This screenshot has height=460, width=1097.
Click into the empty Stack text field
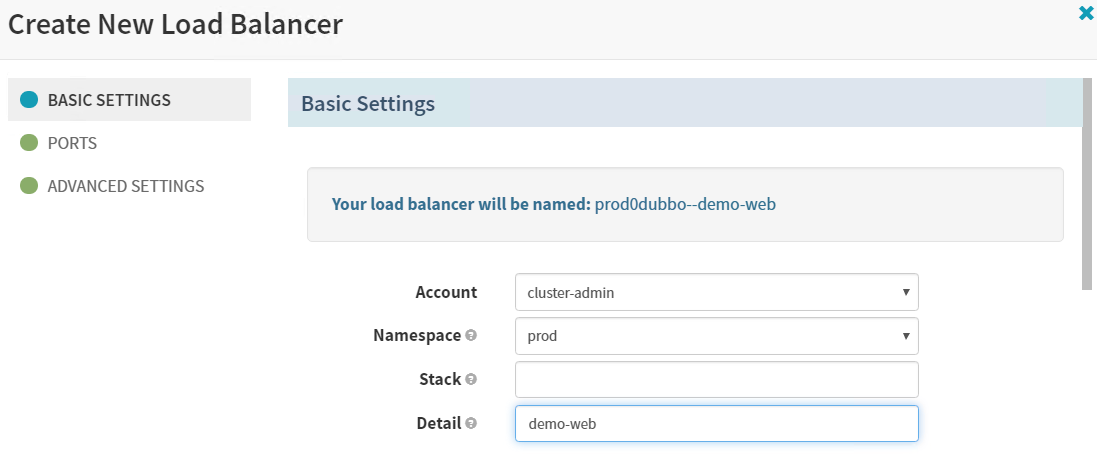point(716,380)
